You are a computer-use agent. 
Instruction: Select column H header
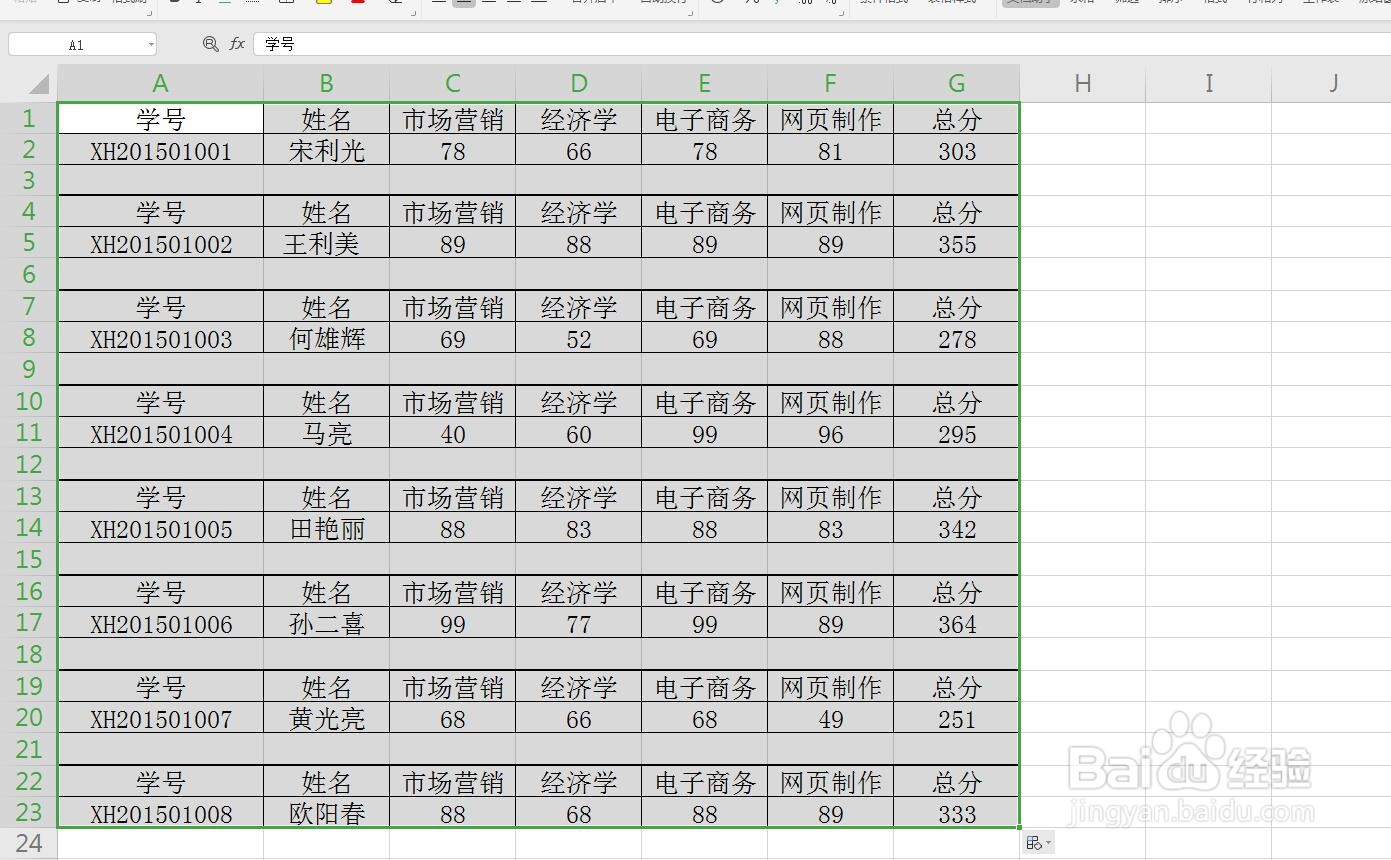[1083, 84]
